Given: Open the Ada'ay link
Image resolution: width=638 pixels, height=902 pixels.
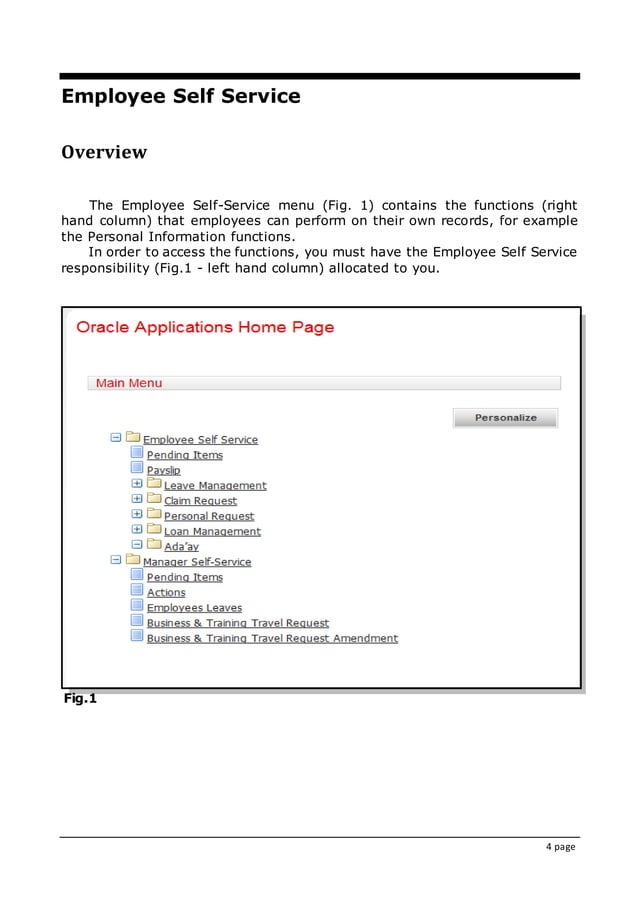Looking at the screenshot, I should click(181, 546).
